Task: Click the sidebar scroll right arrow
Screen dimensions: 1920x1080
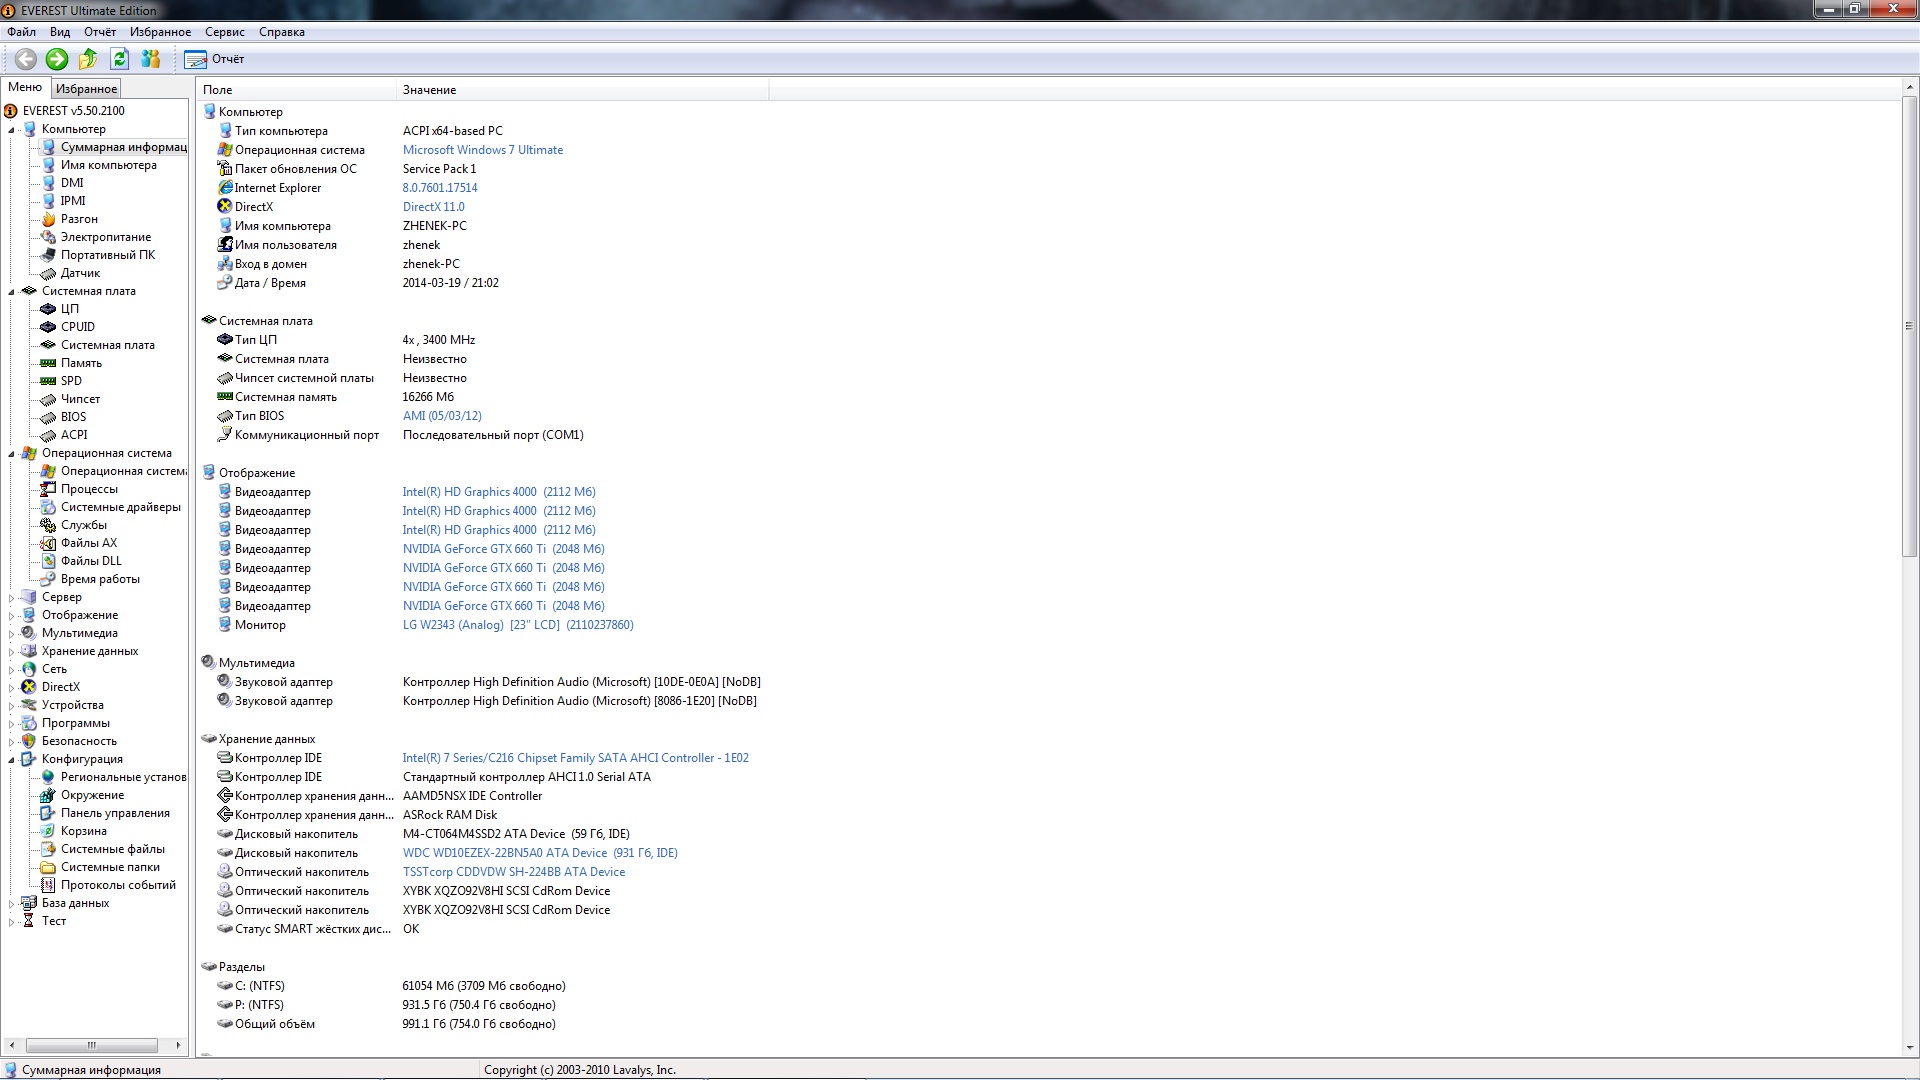Action: [x=178, y=1045]
